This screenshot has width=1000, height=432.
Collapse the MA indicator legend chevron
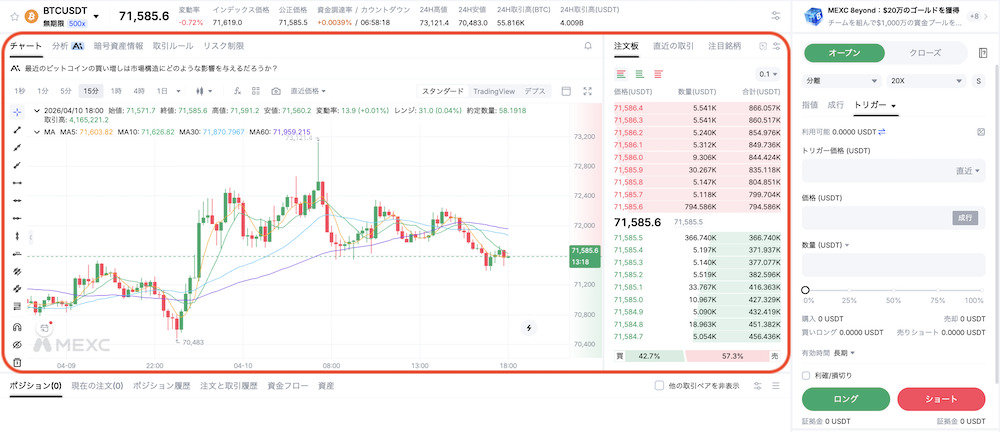[36, 132]
